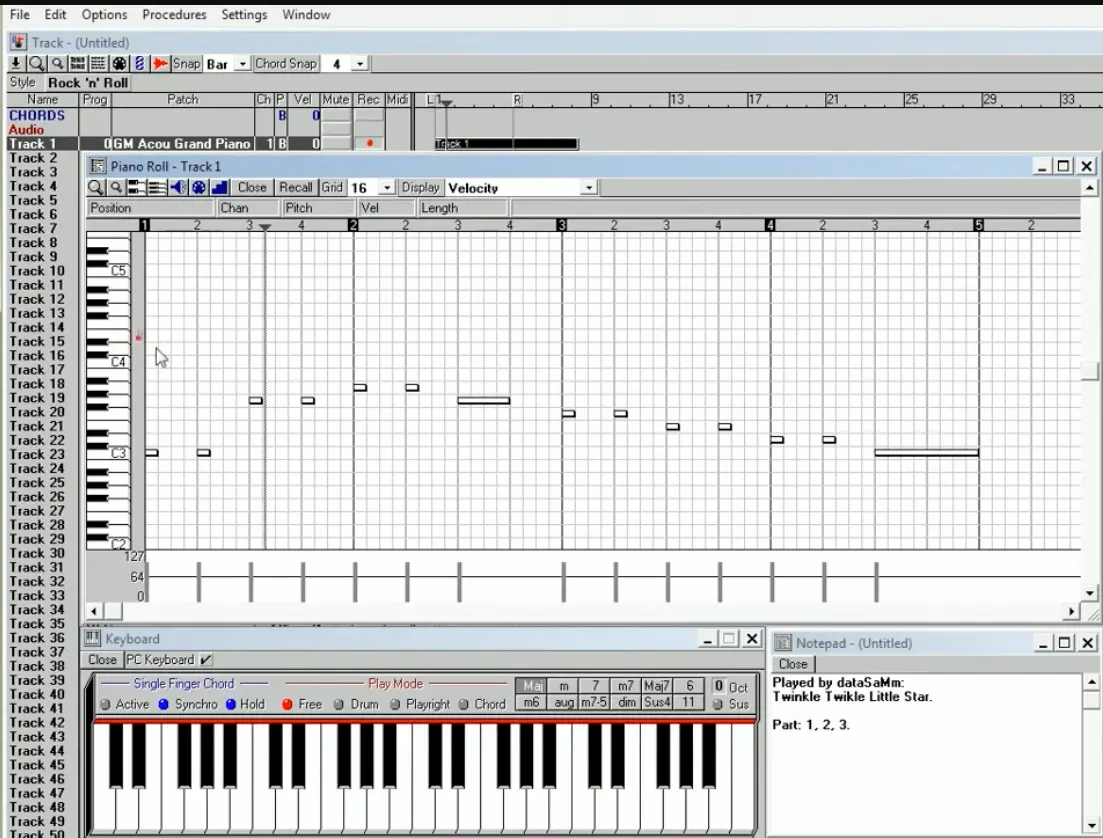The image size is (1103, 838).
Task: Click Recall button in Piano Roll
Action: [x=296, y=188]
